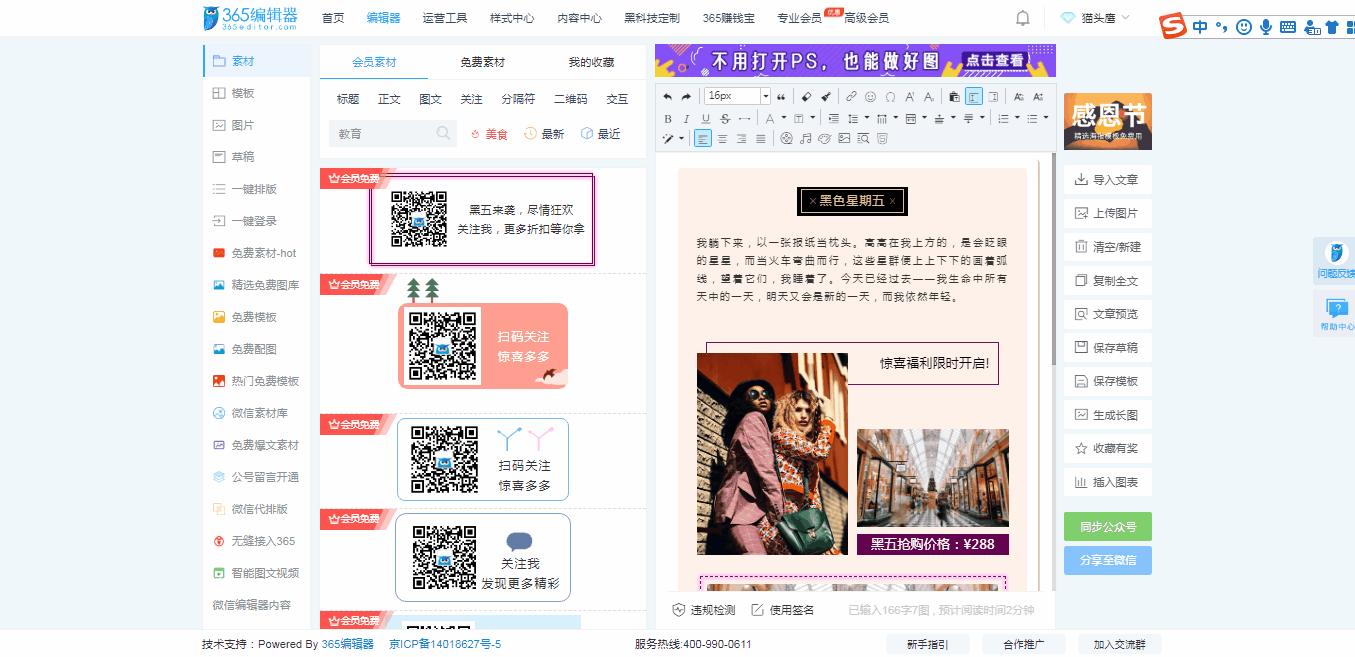Image resolution: width=1355 pixels, height=657 pixels.
Task: Select the undo icon in the editor toolbar
Action: 667,96
